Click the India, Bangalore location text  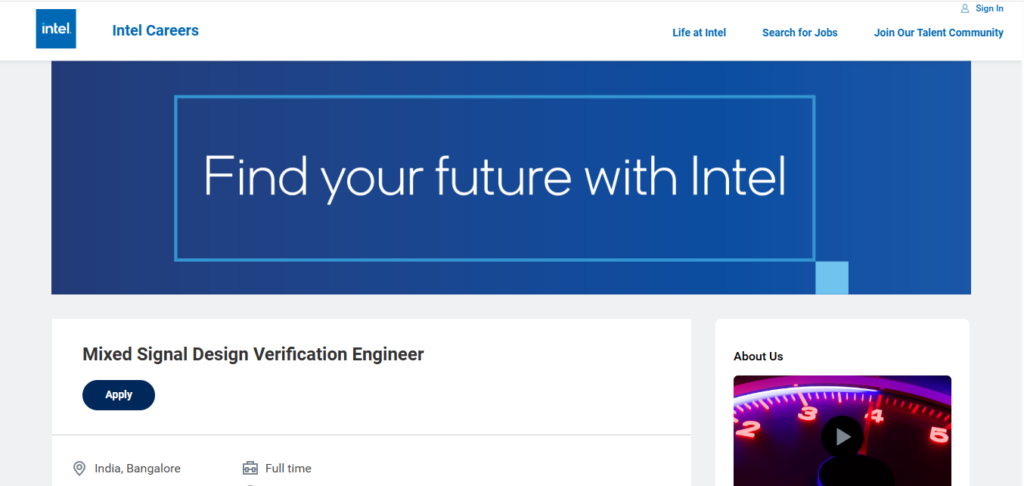tap(138, 468)
